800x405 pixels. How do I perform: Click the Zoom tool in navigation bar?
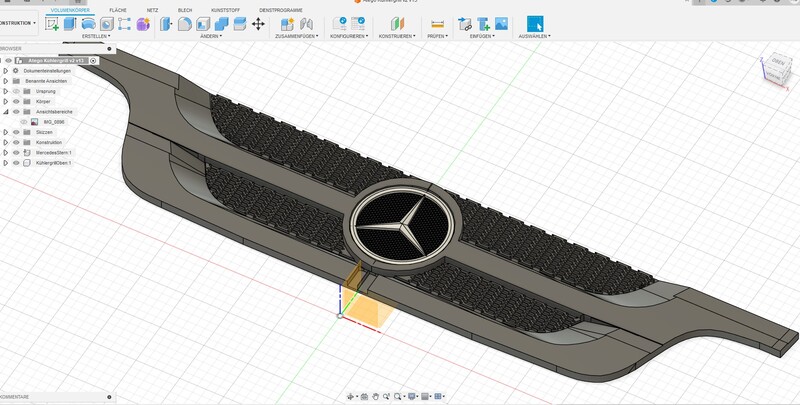point(386,396)
